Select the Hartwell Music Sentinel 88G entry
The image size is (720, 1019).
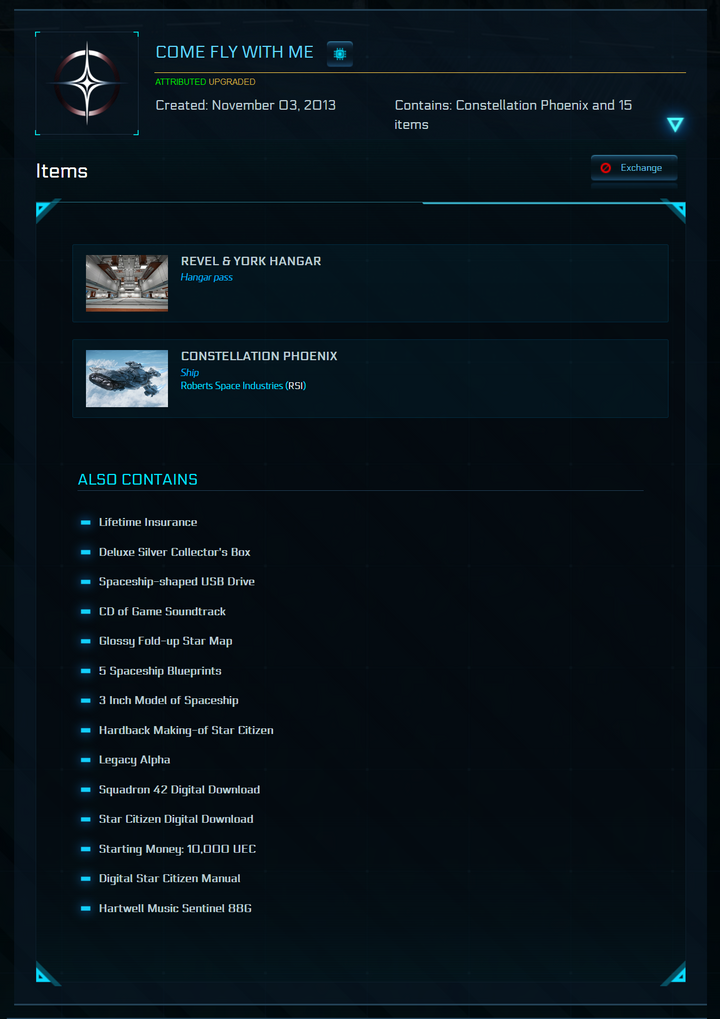pyautogui.click(x=175, y=908)
